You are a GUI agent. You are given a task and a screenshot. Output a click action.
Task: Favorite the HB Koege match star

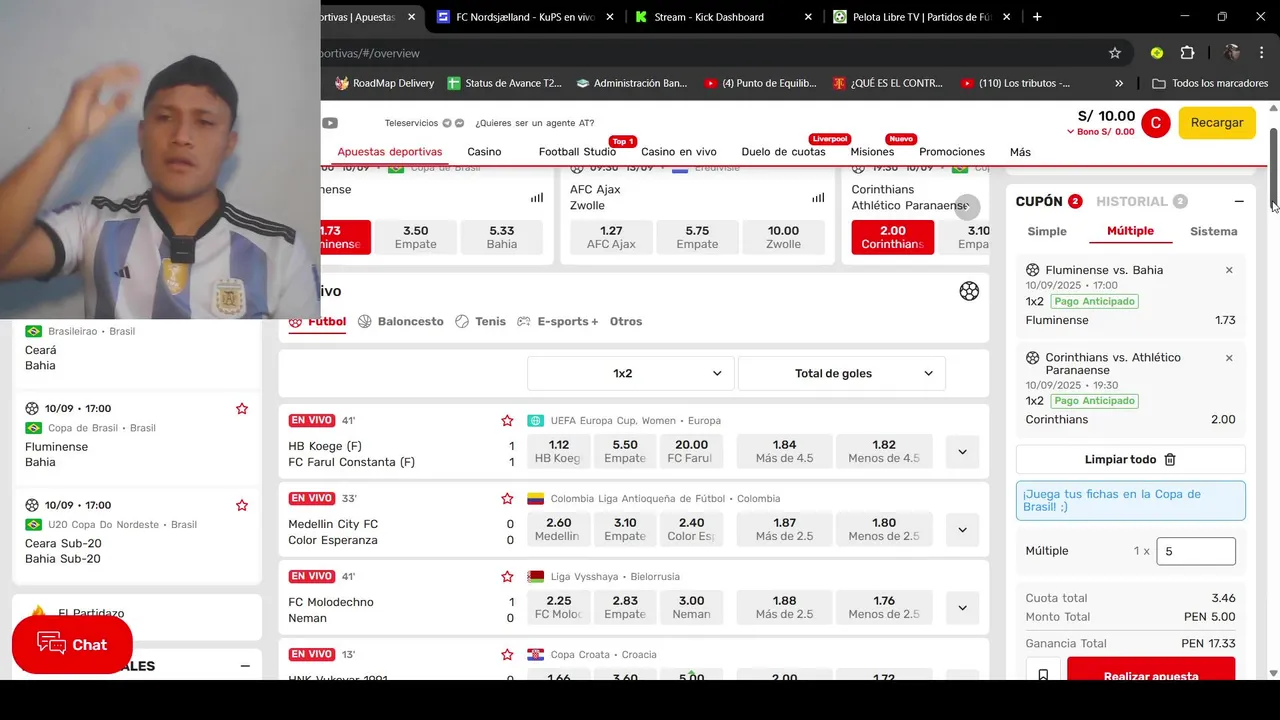click(x=507, y=421)
